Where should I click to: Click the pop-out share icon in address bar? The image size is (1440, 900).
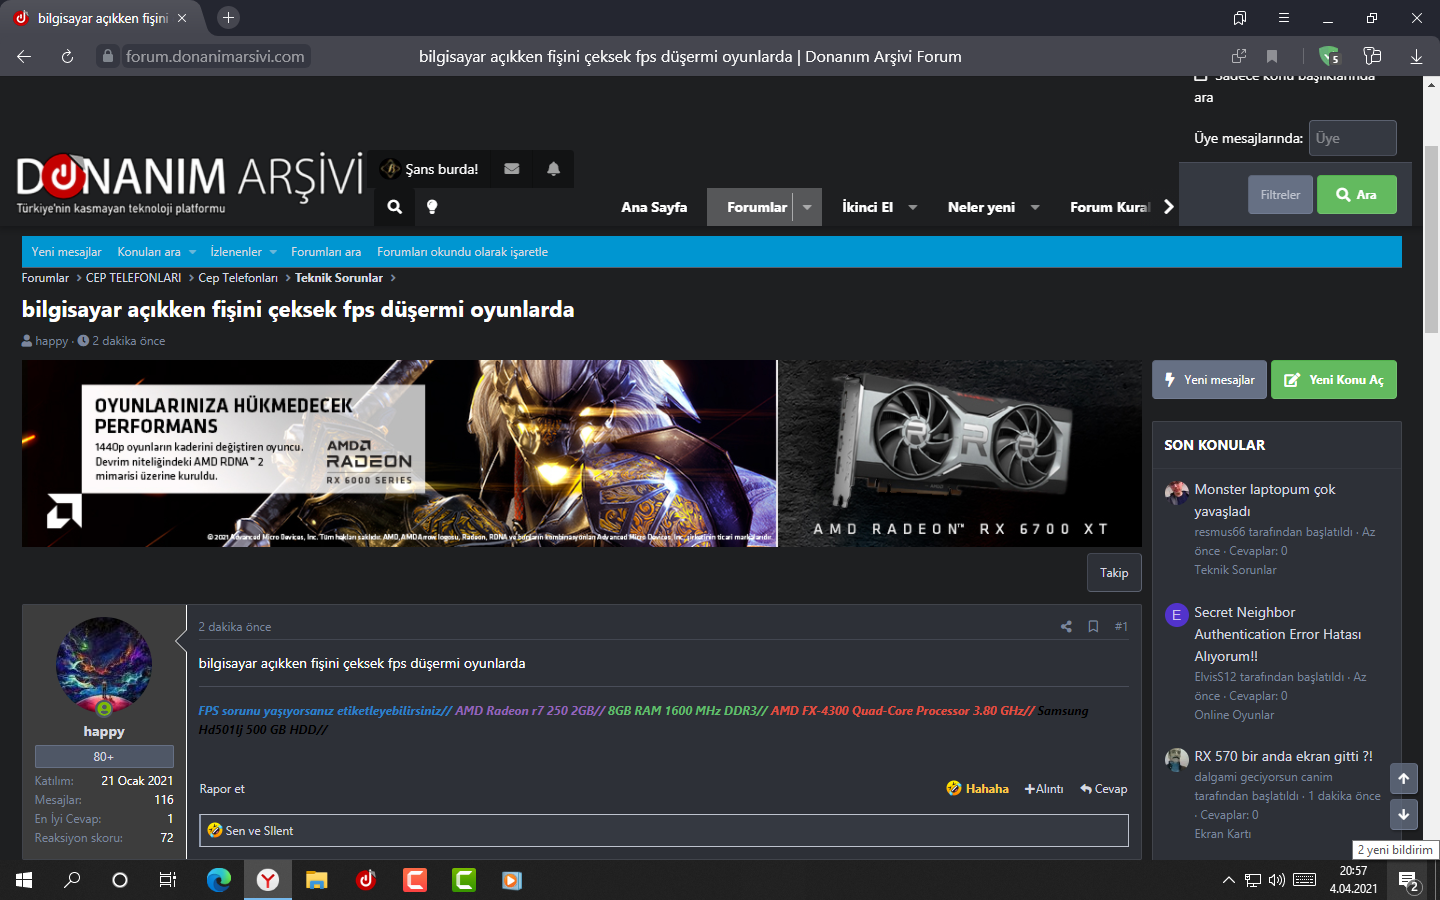[x=1239, y=56]
